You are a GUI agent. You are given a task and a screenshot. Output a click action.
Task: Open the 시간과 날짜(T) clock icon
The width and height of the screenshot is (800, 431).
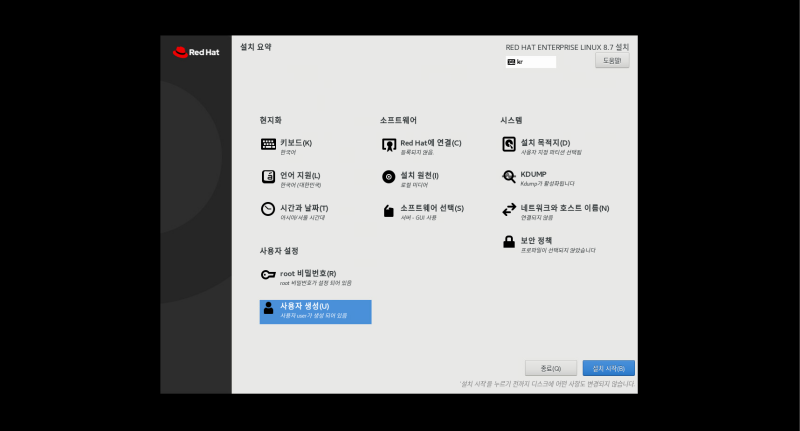point(268,209)
